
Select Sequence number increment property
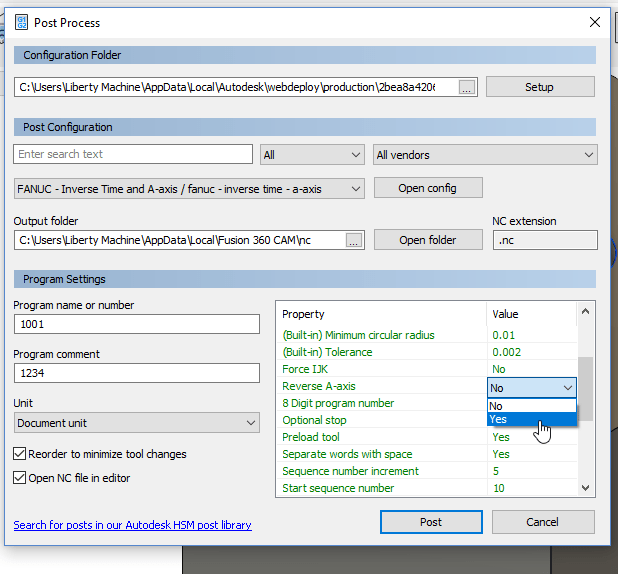coord(350,471)
